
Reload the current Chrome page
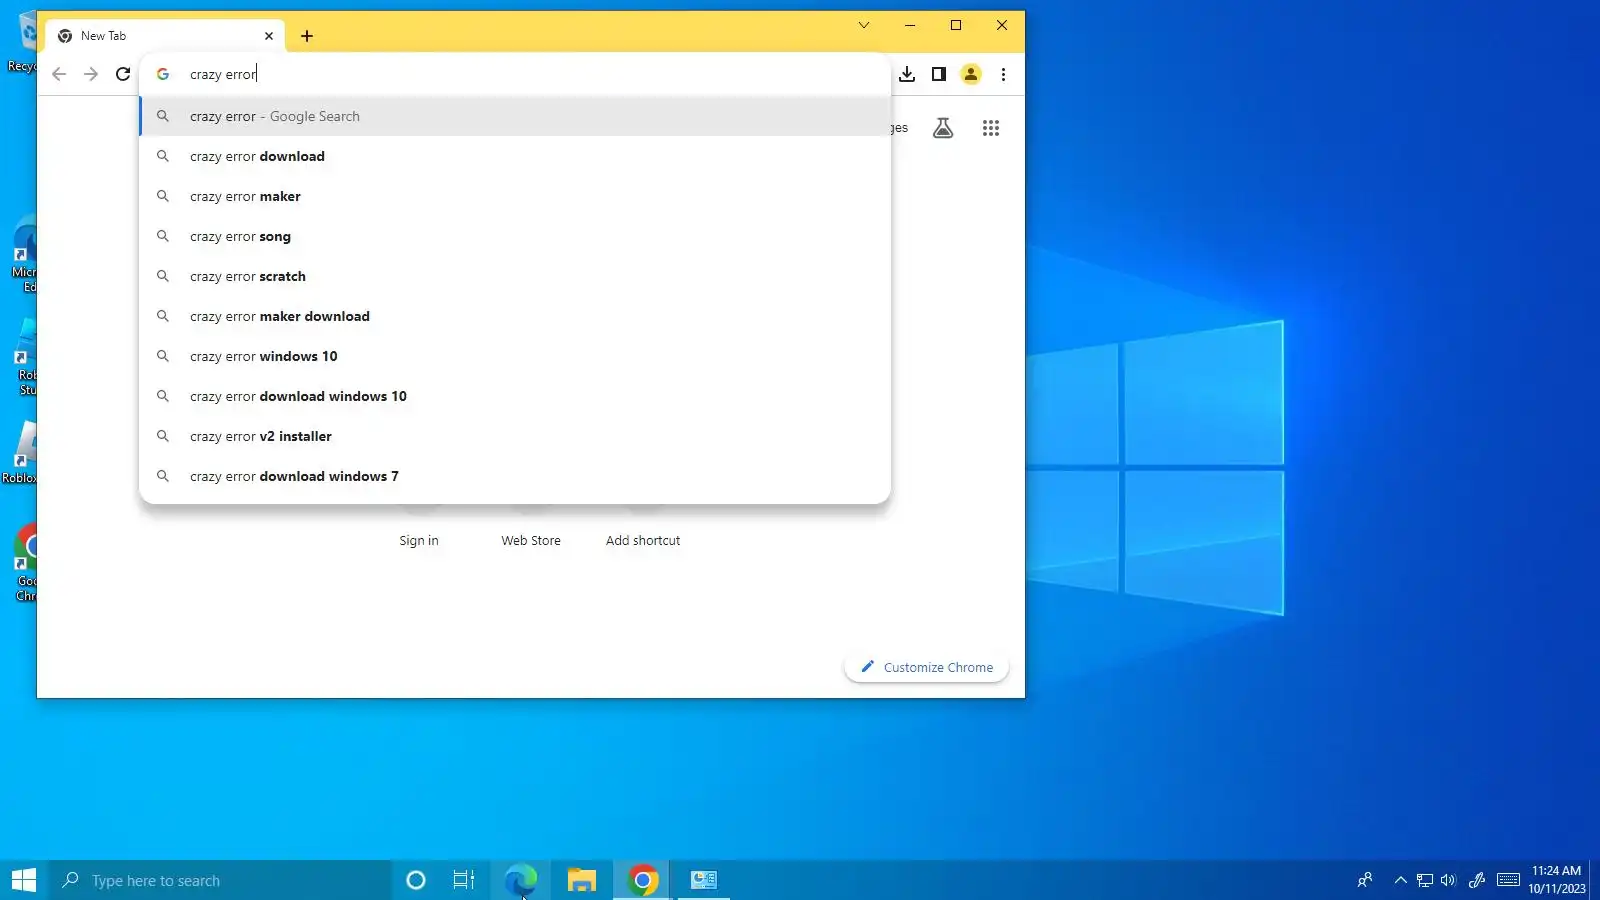[123, 74]
